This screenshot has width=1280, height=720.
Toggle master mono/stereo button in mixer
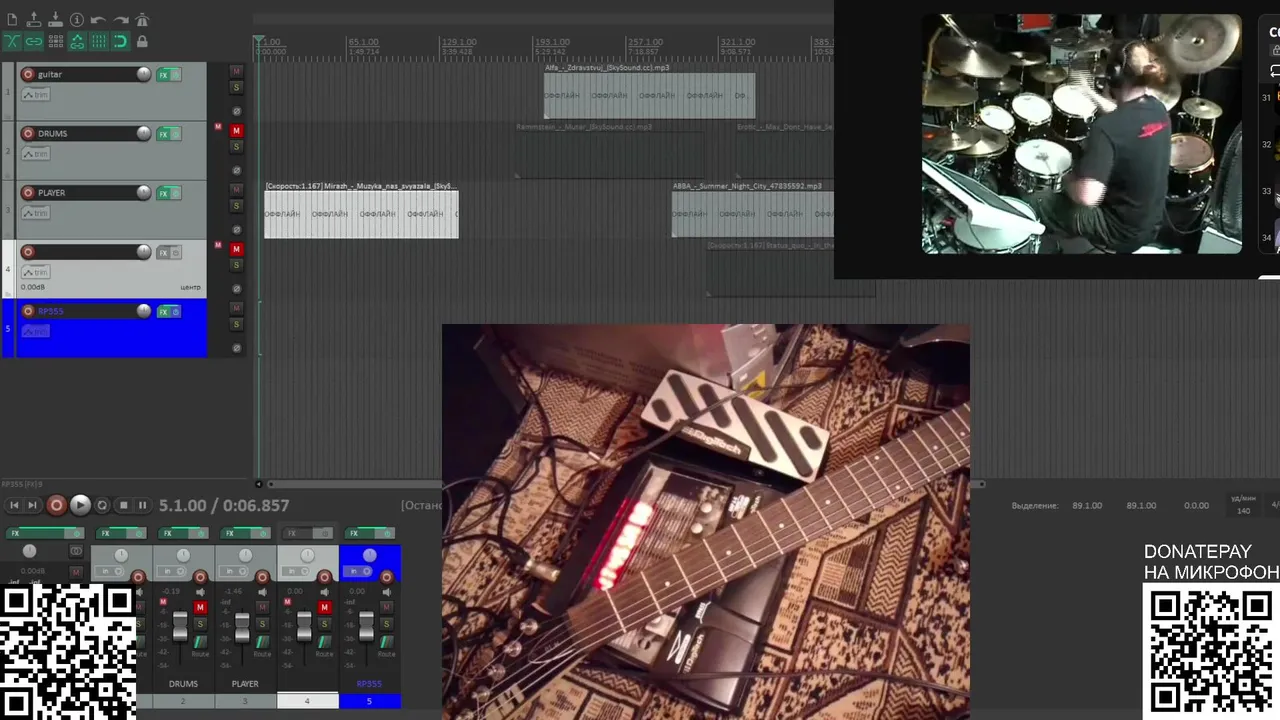76,551
